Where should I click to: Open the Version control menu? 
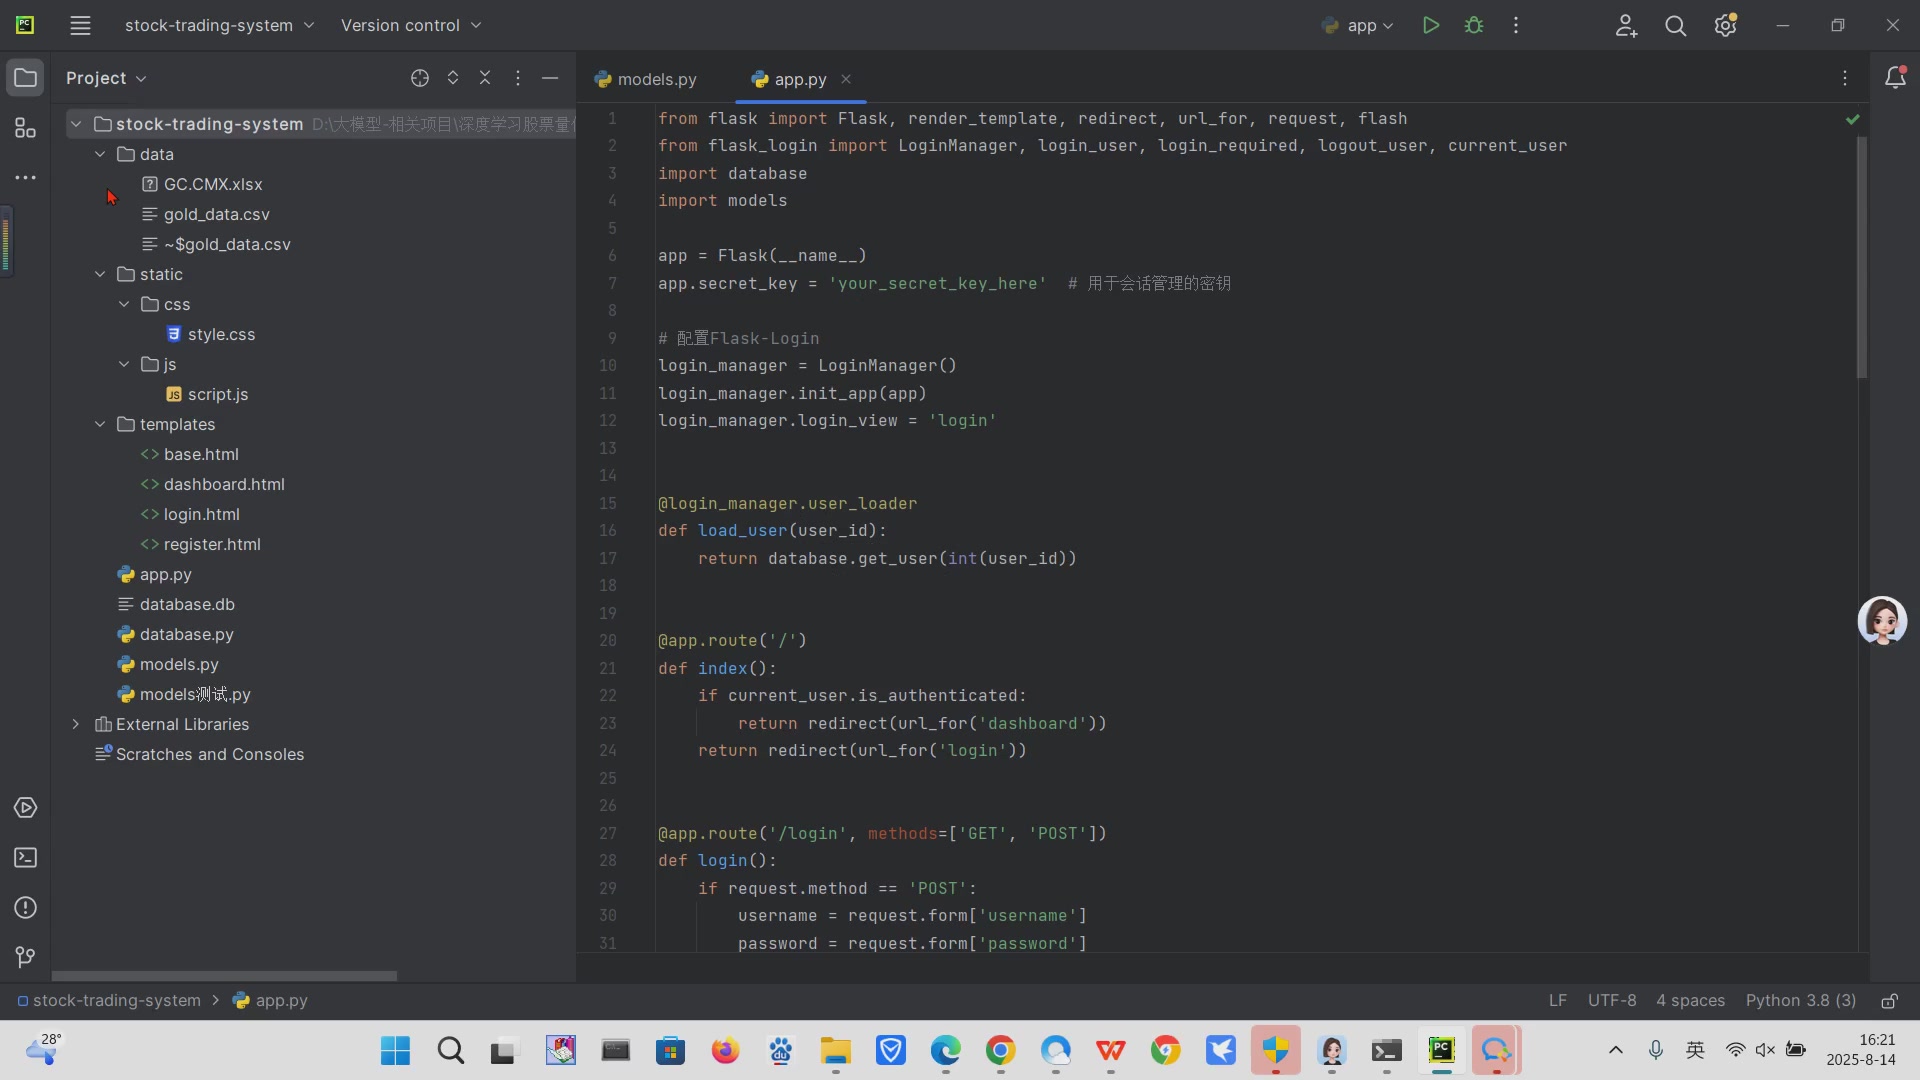coord(410,25)
